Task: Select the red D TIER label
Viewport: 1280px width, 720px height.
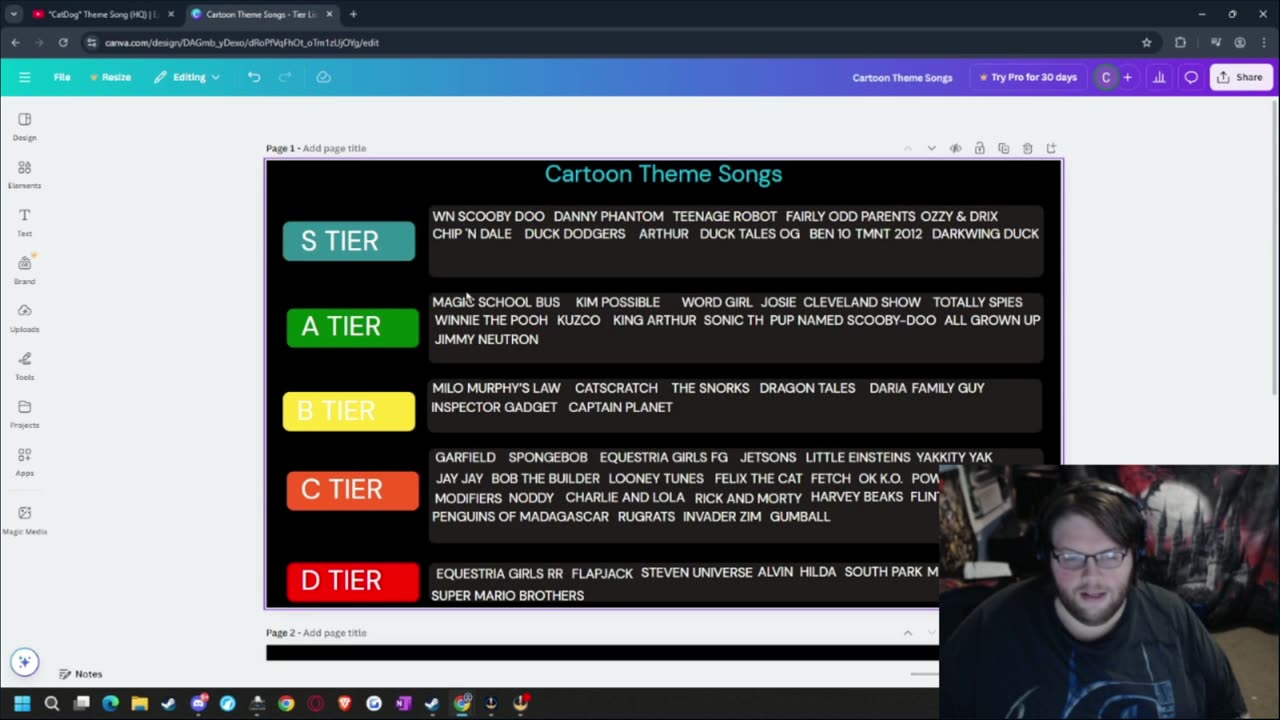Action: [x=353, y=581]
